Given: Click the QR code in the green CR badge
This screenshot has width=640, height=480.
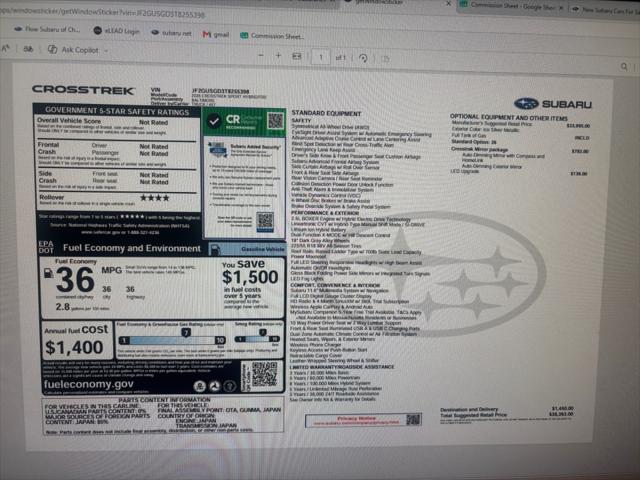Looking at the screenshot, I should [x=276, y=120].
